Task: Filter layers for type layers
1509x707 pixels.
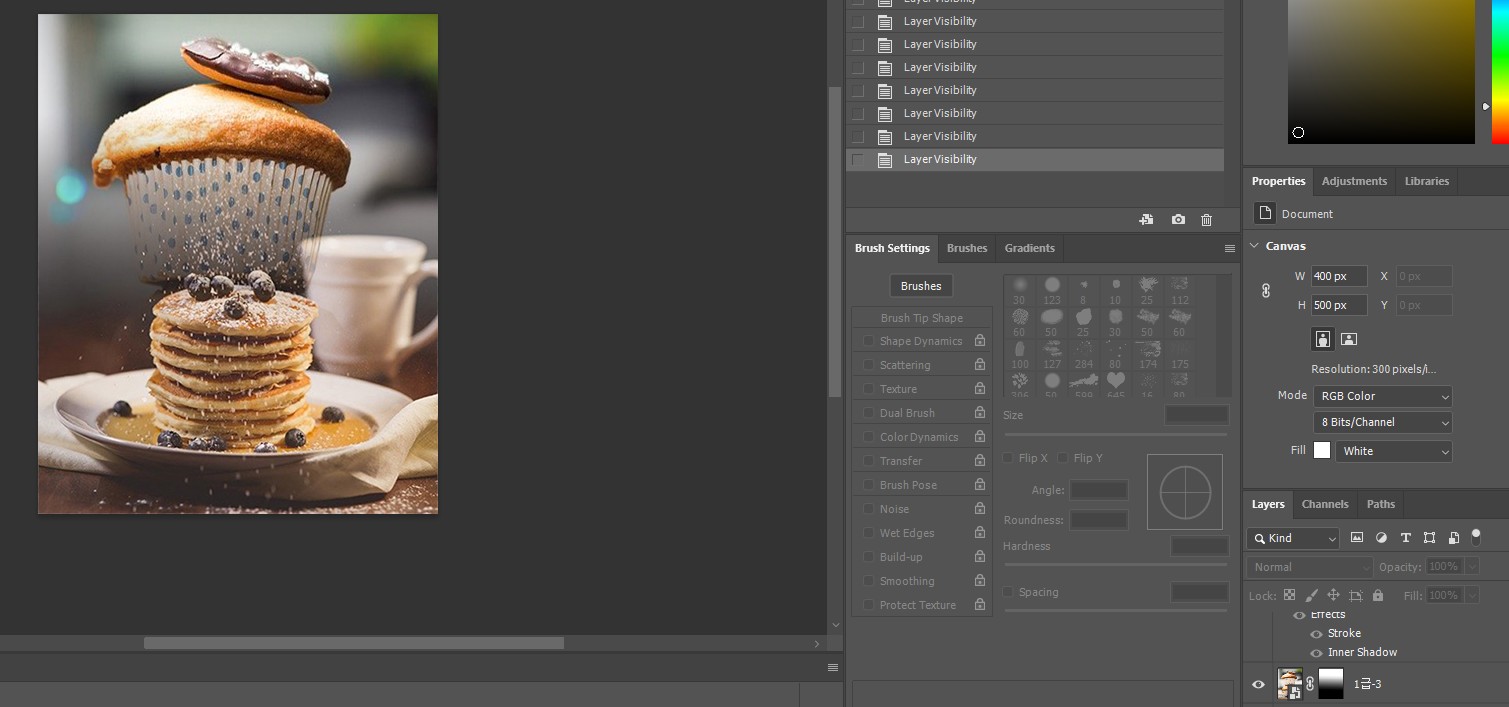Action: 1406,538
